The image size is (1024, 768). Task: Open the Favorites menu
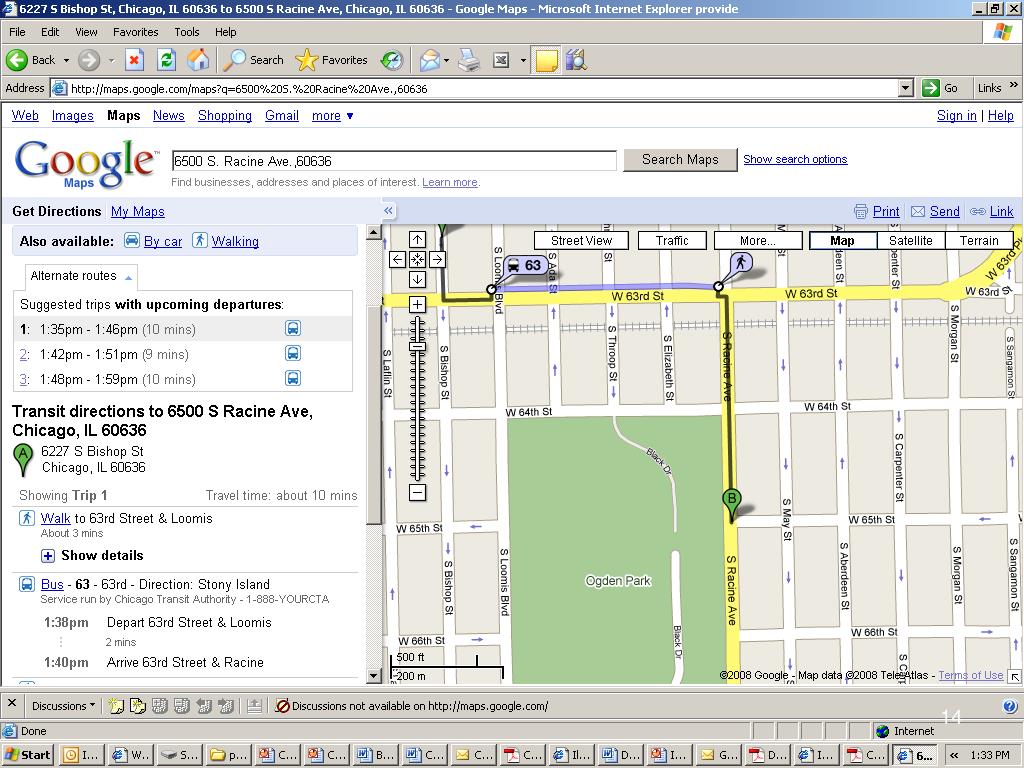click(x=136, y=32)
